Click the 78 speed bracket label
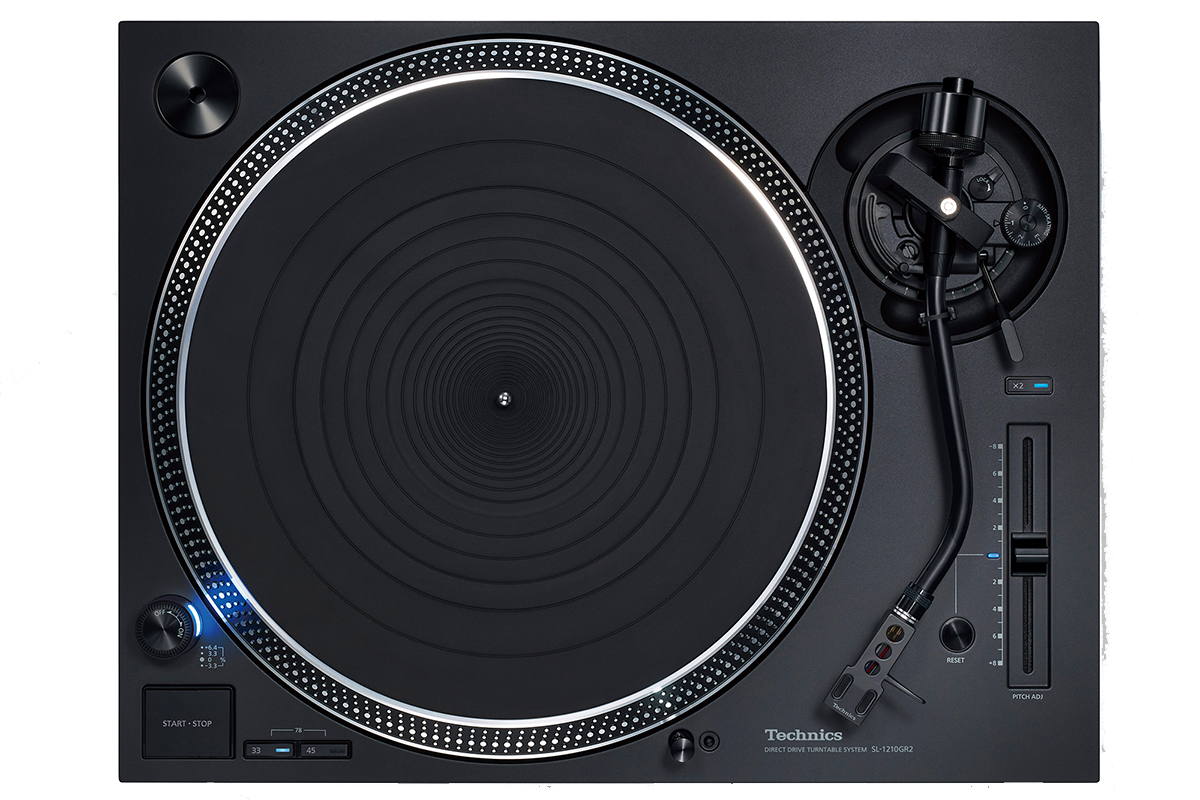This screenshot has height=800, width=1200. tap(298, 731)
